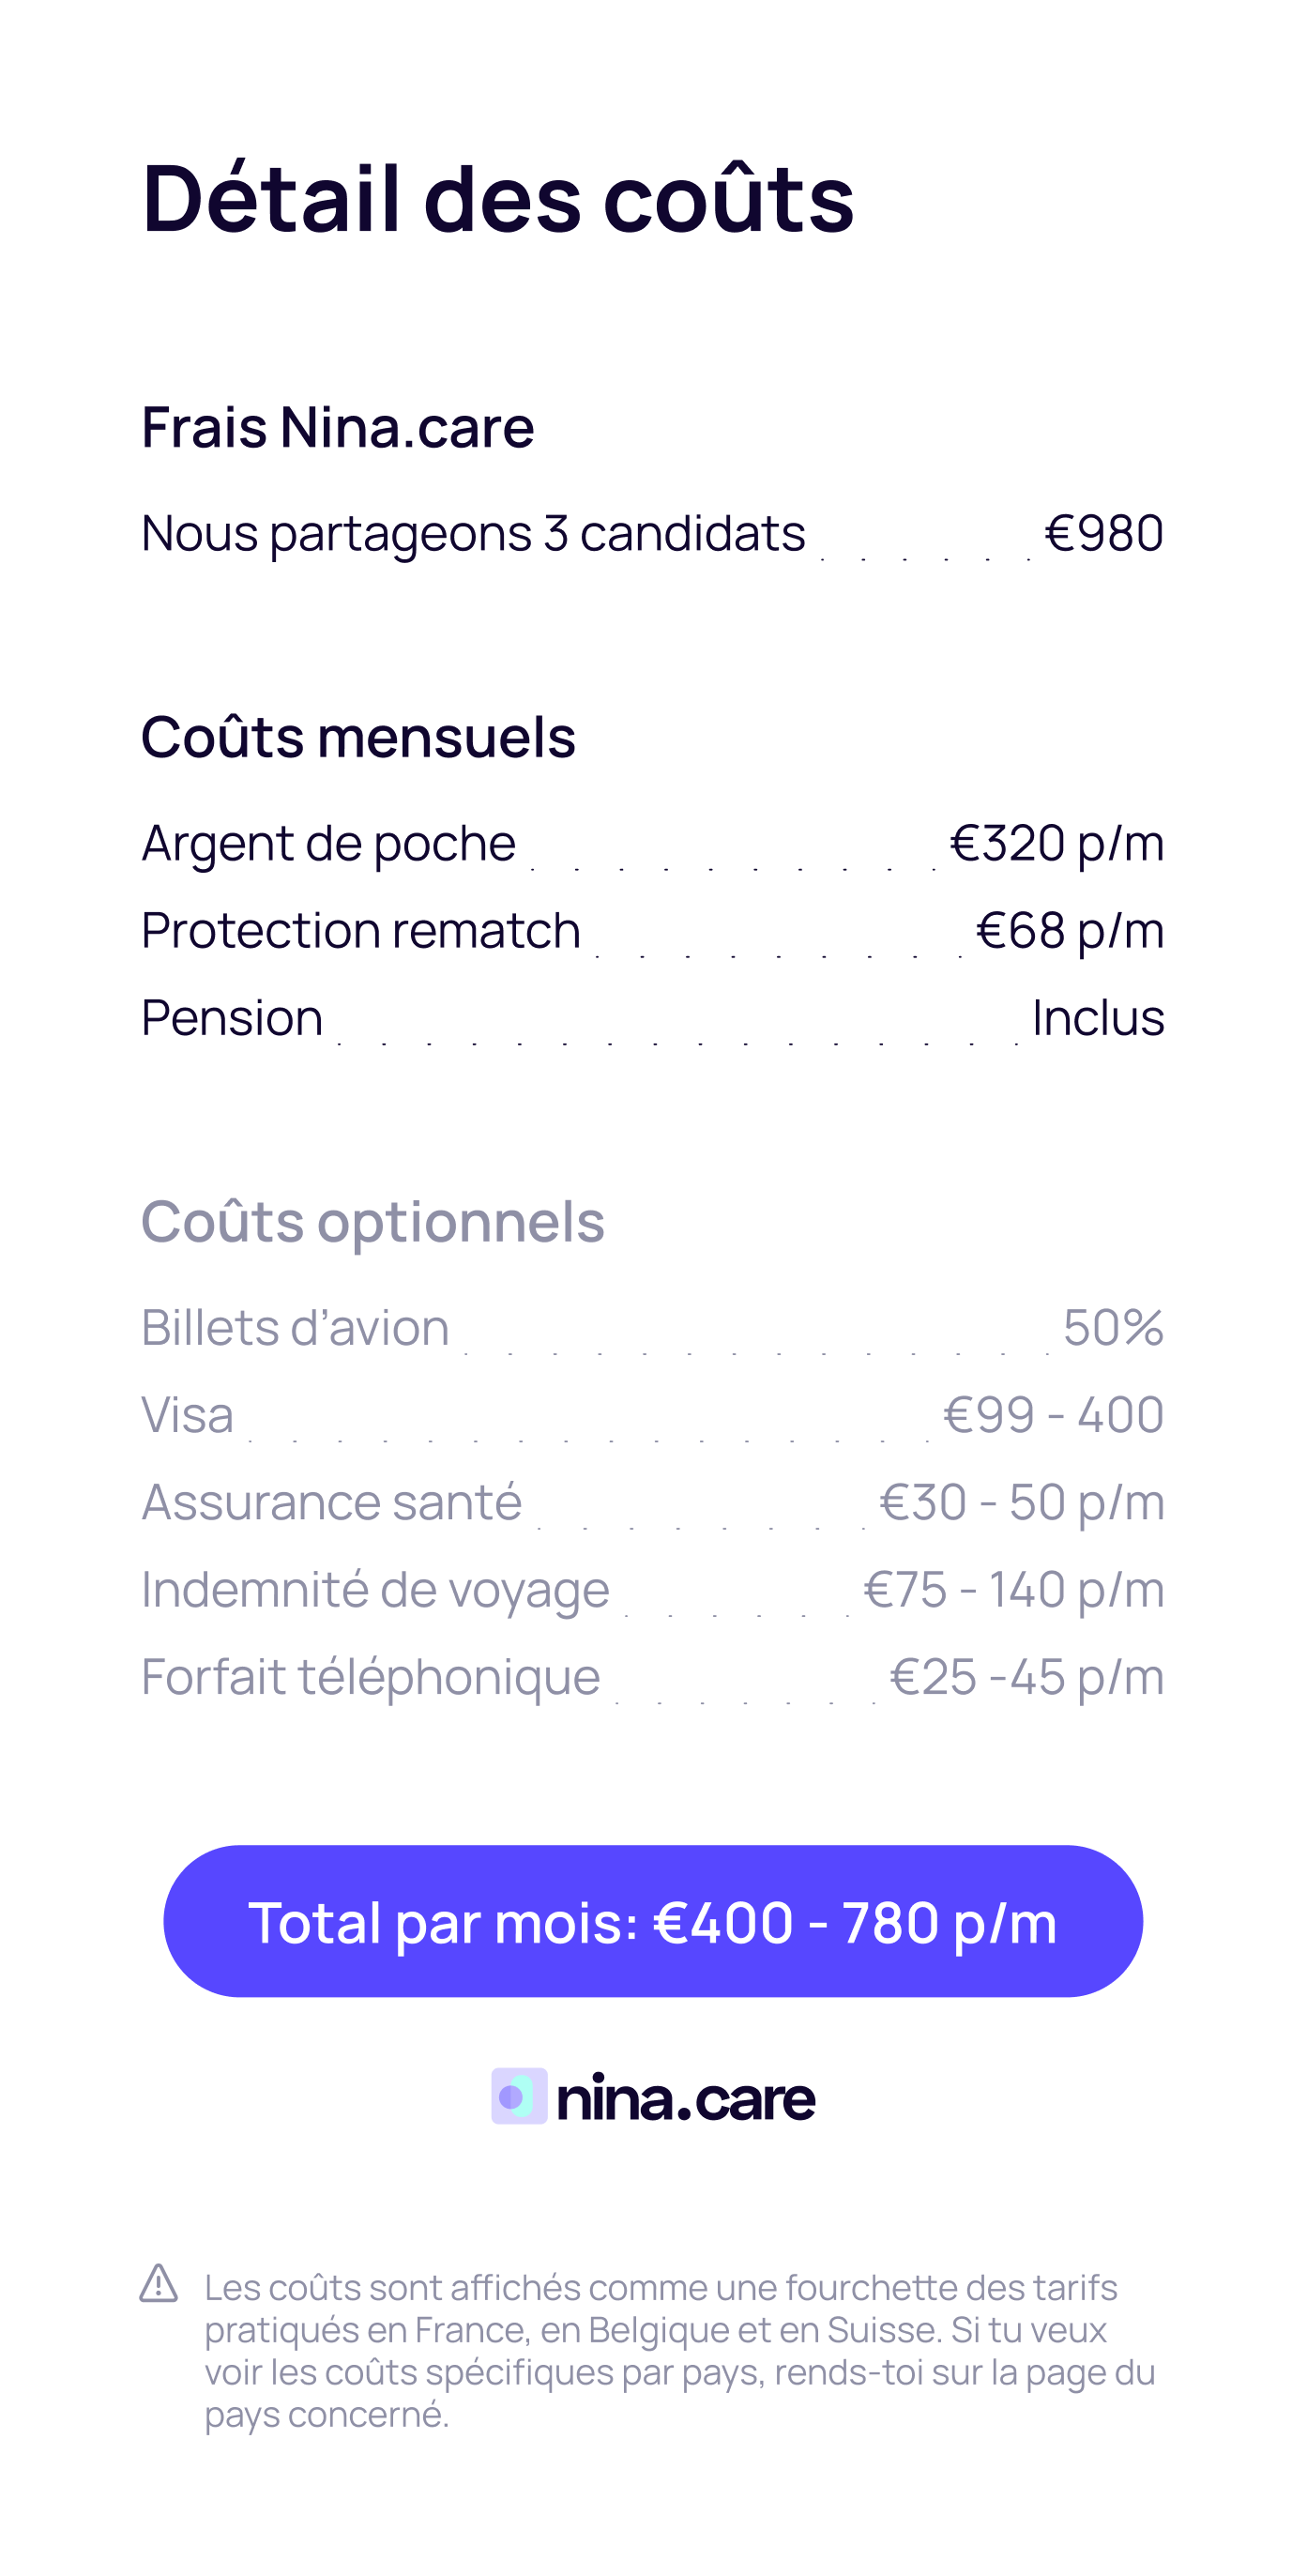The image size is (1307, 2576).
Task: Select the Billets d'avion label
Action: click(x=295, y=1328)
